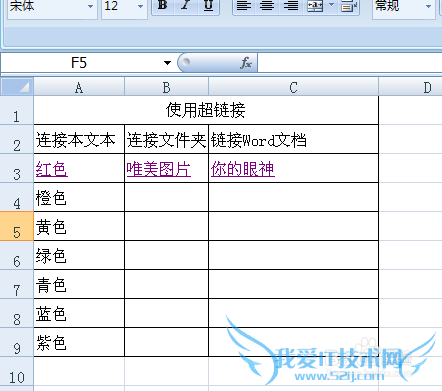Click the Name Box showing F5
442x391 pixels.
click(x=80, y=63)
